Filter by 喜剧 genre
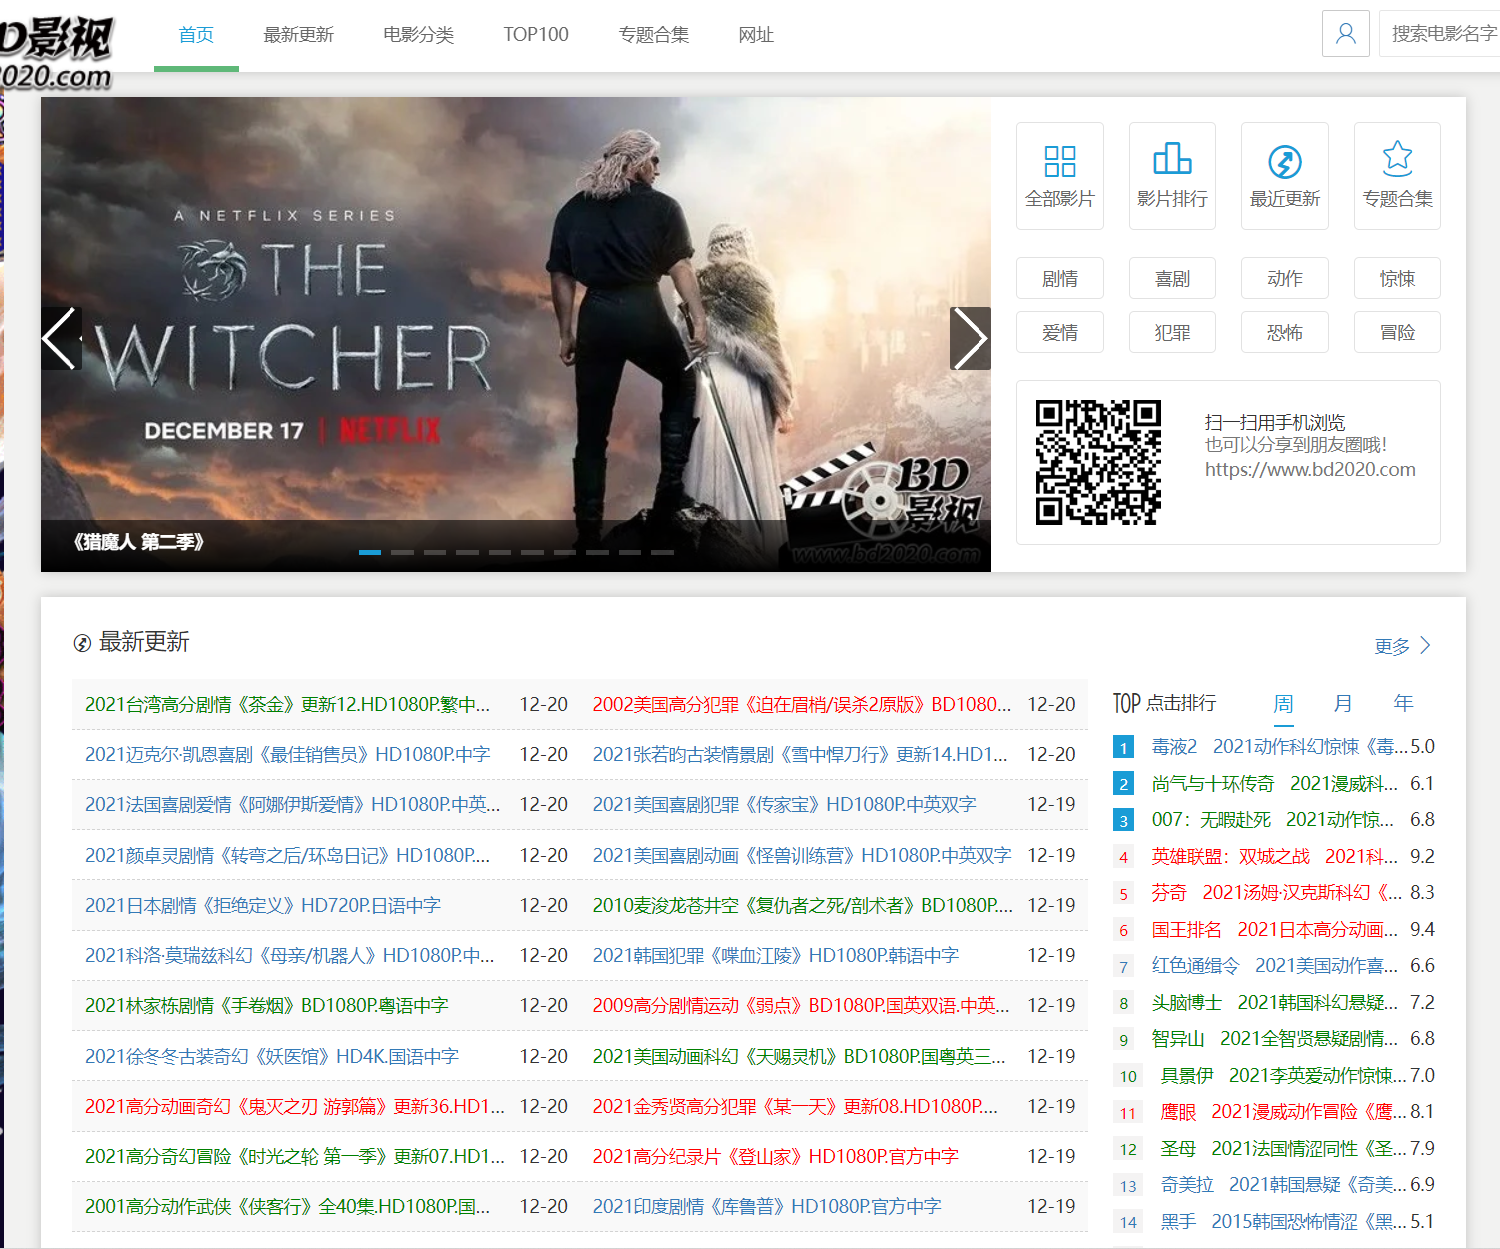This screenshot has width=1500, height=1249. click(x=1172, y=278)
